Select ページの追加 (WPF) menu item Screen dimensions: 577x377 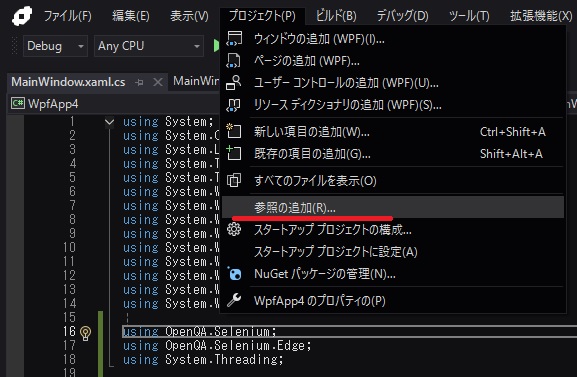pyautogui.click(x=393, y=61)
